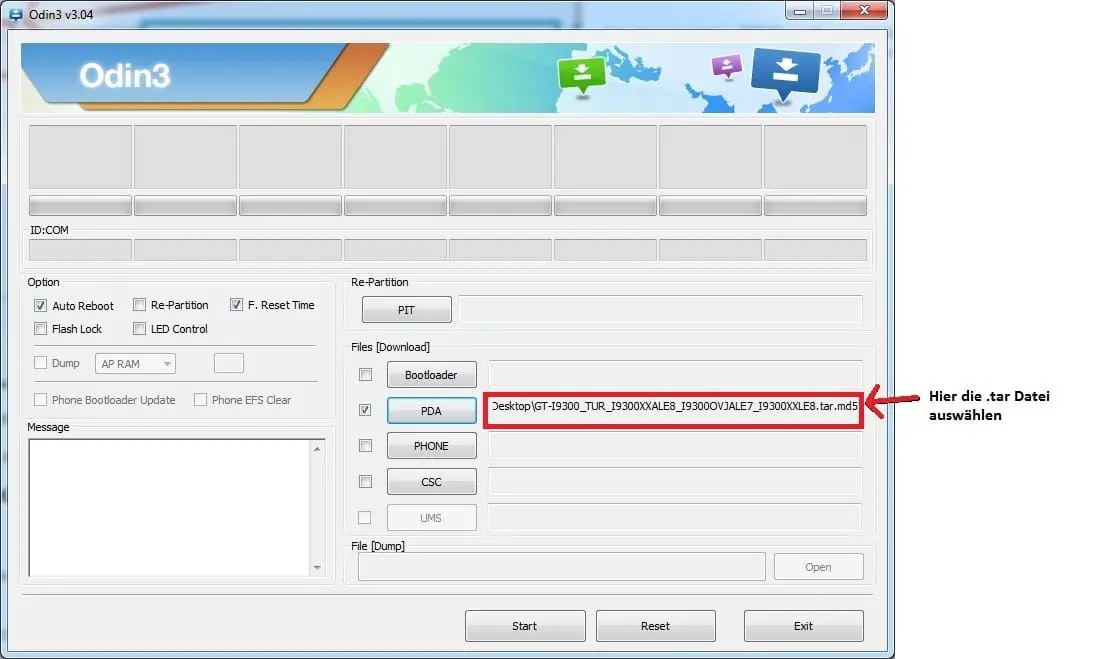This screenshot has width=1110, height=659.
Task: Click the Open button for File Dump
Action: pos(818,567)
